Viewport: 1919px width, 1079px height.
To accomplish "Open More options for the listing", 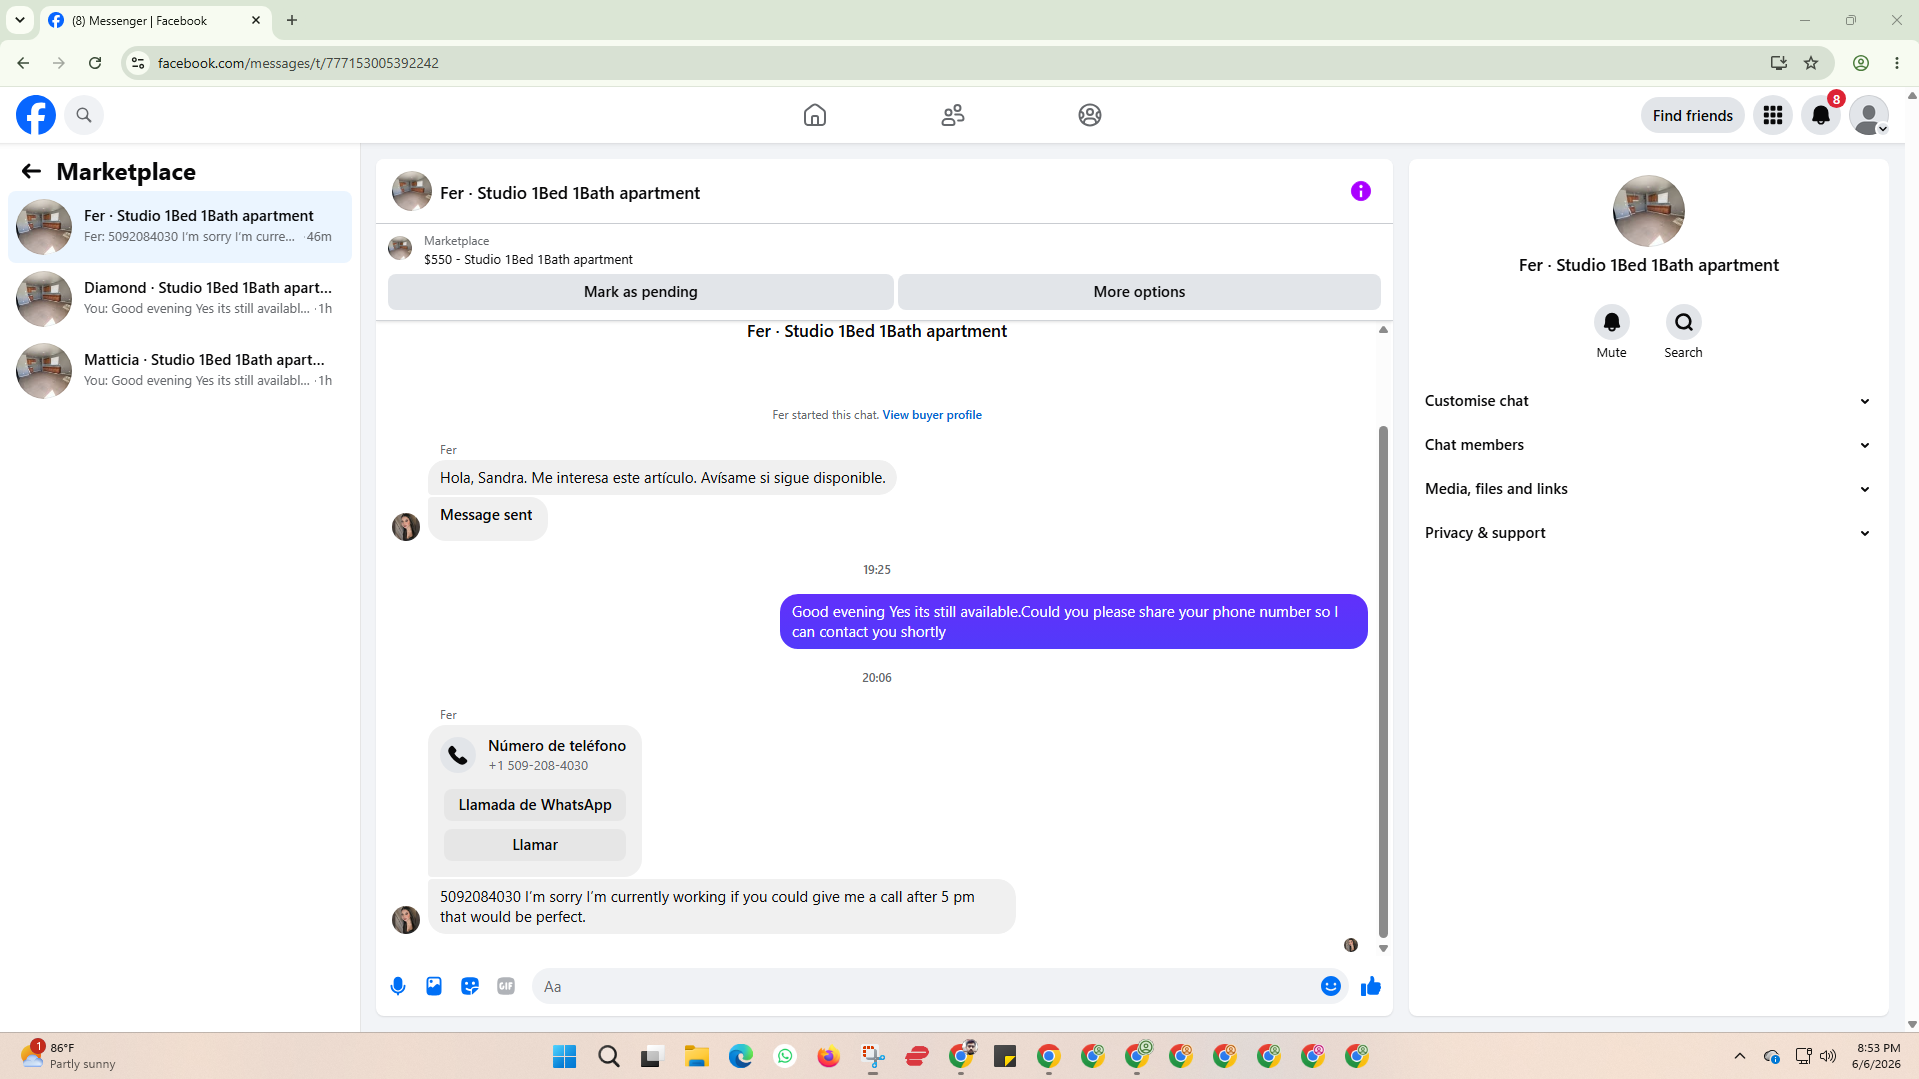I will pos(1139,292).
